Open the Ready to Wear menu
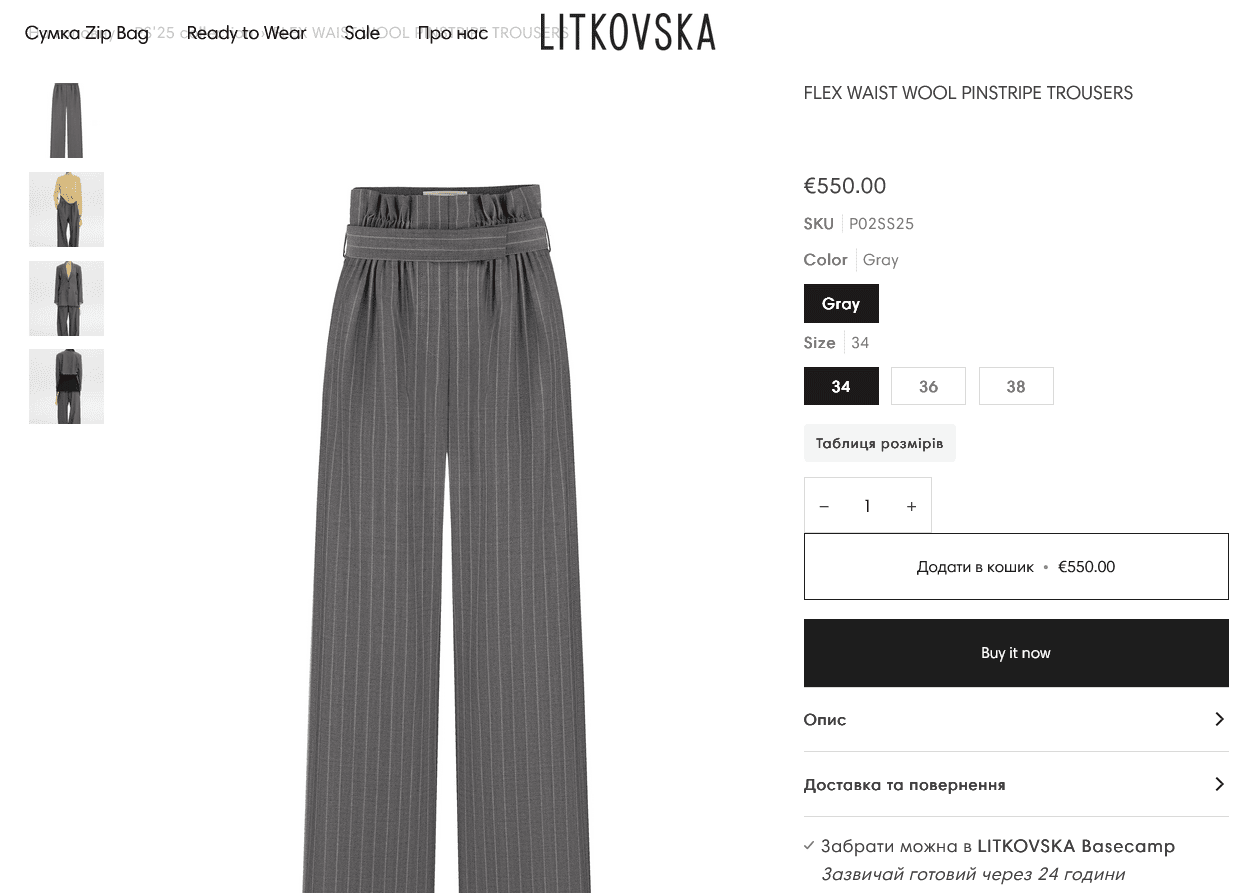Screen dimensions: 1237x893 point(246,33)
